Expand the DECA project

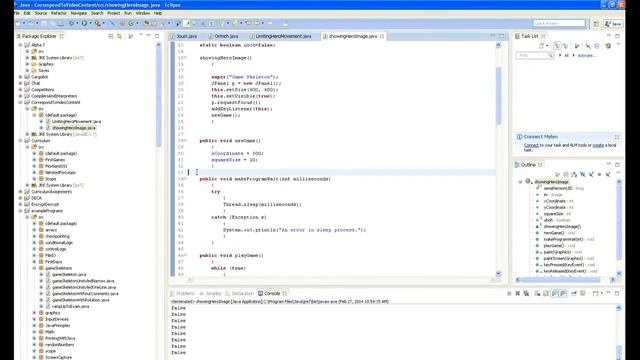pos(20,198)
